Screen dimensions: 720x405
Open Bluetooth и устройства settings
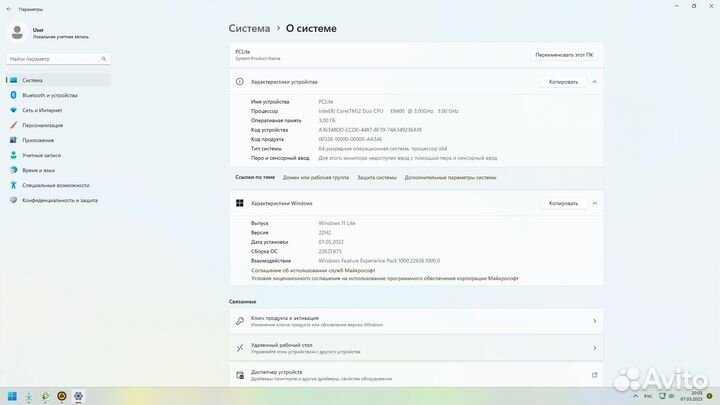click(x=49, y=95)
